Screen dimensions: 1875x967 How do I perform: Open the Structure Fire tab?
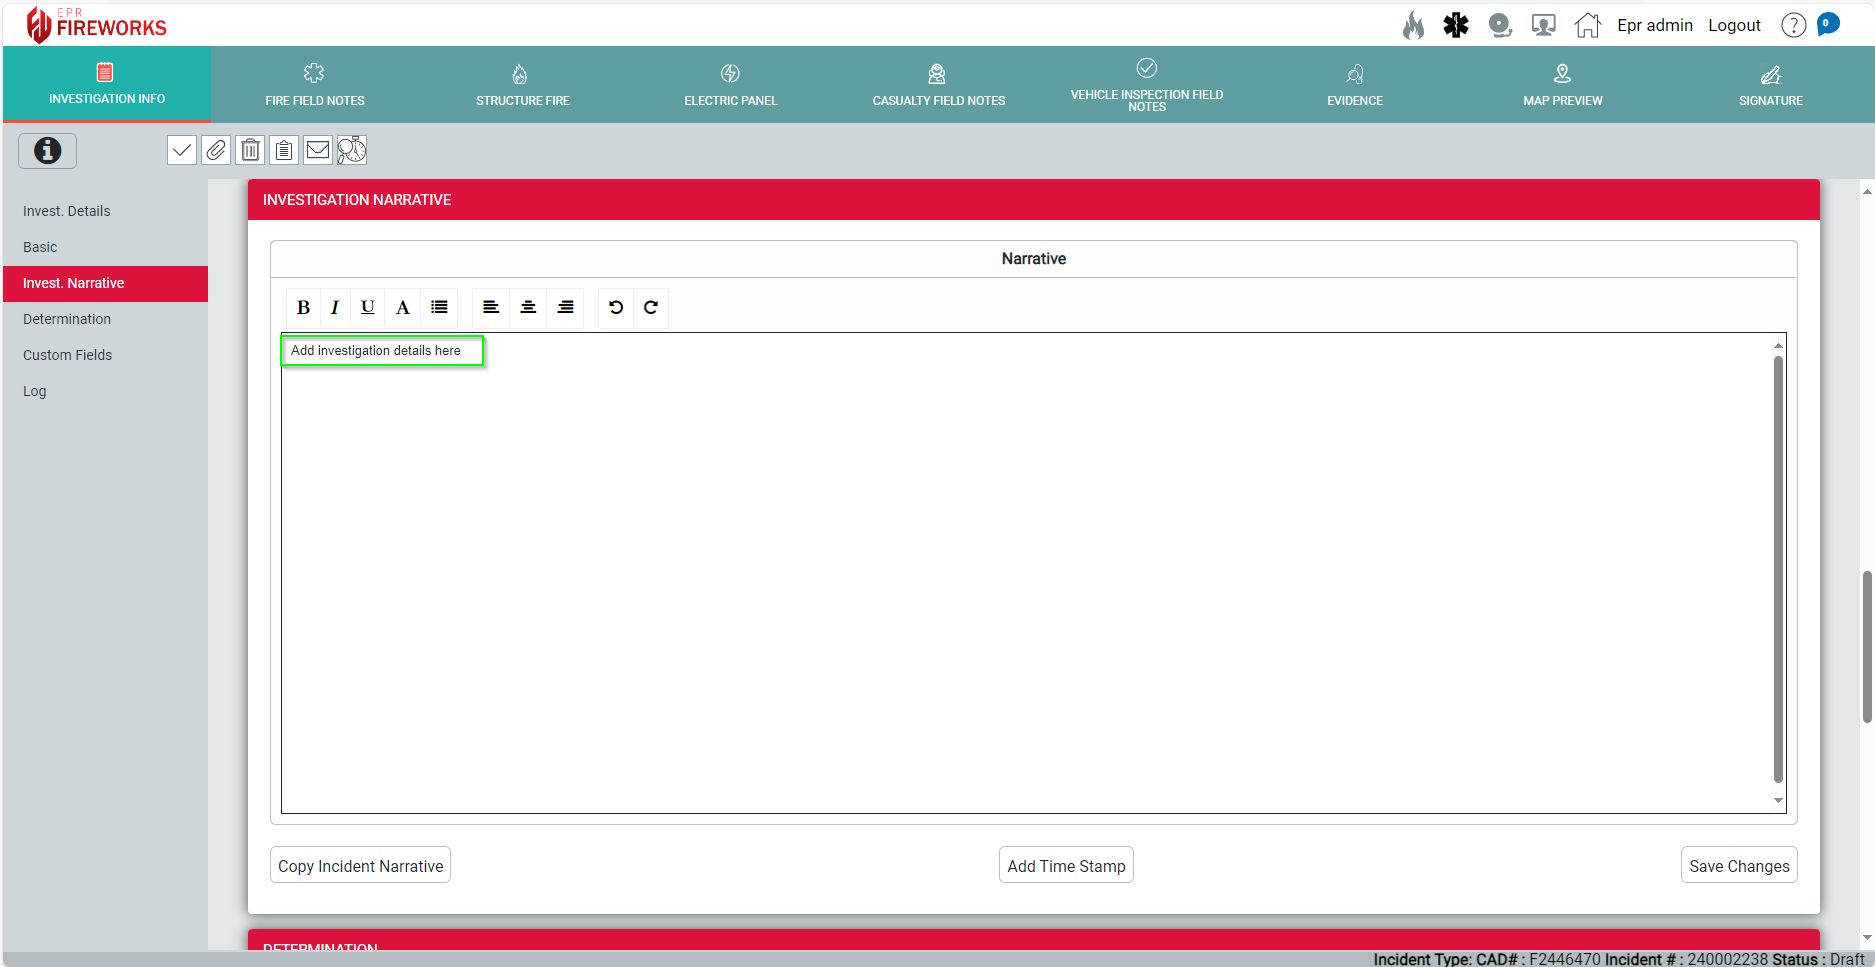point(522,85)
